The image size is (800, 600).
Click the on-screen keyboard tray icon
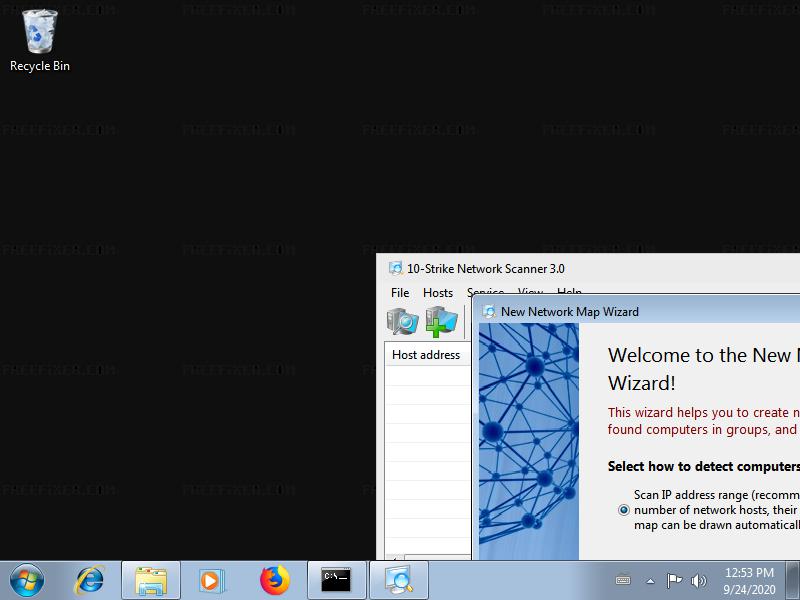623,581
